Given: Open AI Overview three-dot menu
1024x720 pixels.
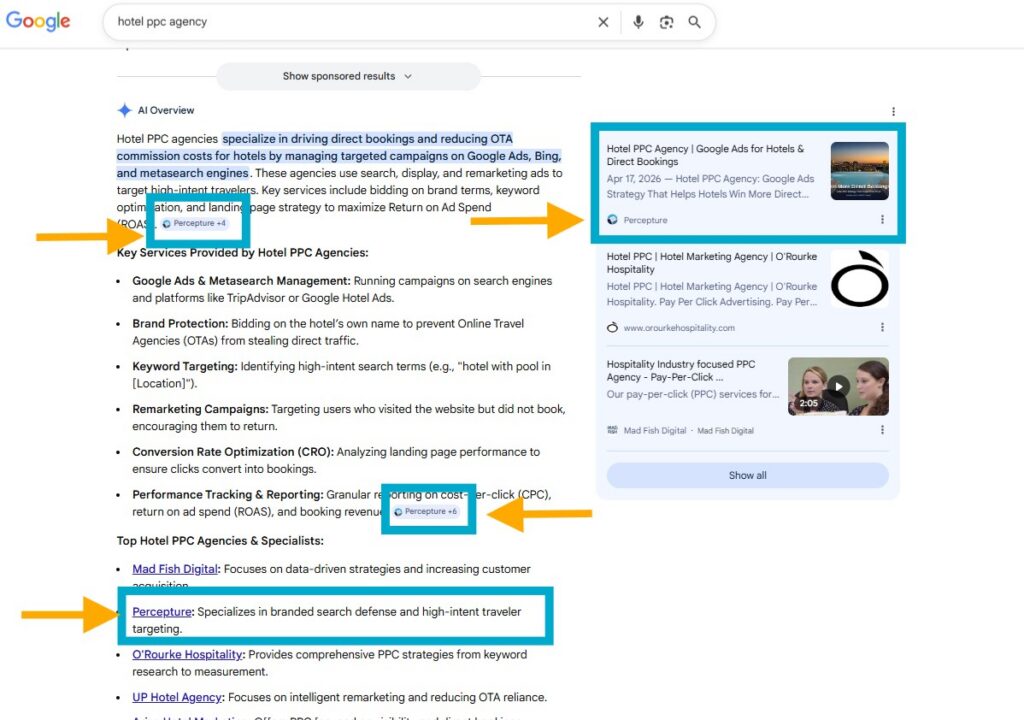Looking at the screenshot, I should point(893,112).
